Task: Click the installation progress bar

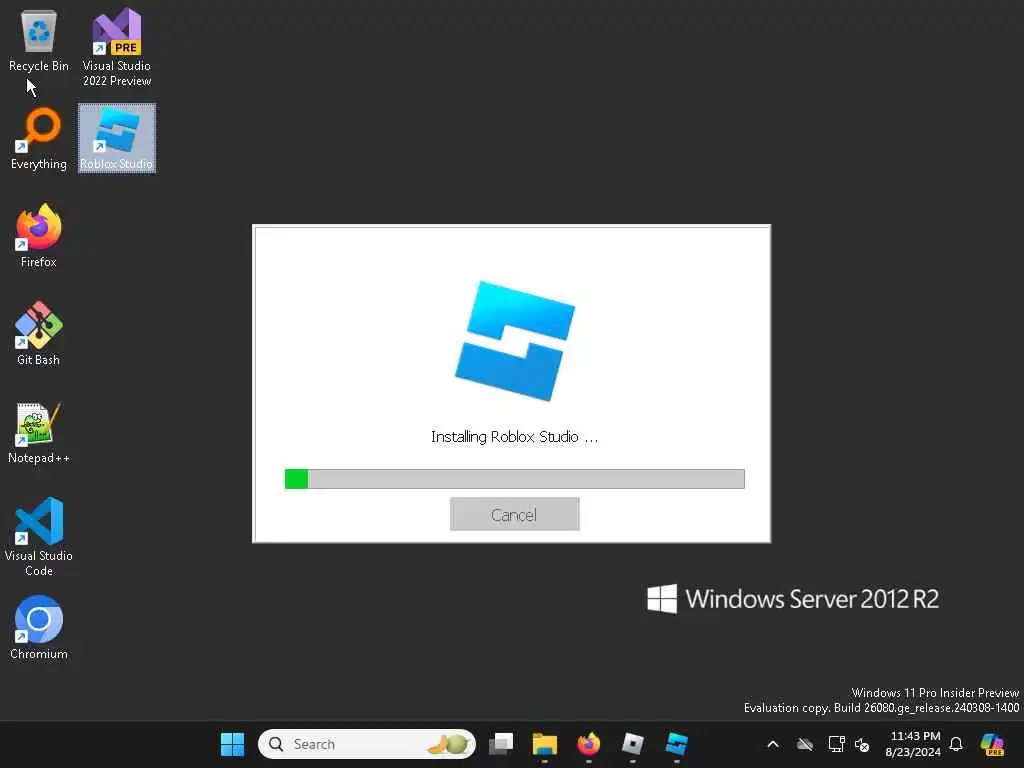Action: [x=515, y=479]
